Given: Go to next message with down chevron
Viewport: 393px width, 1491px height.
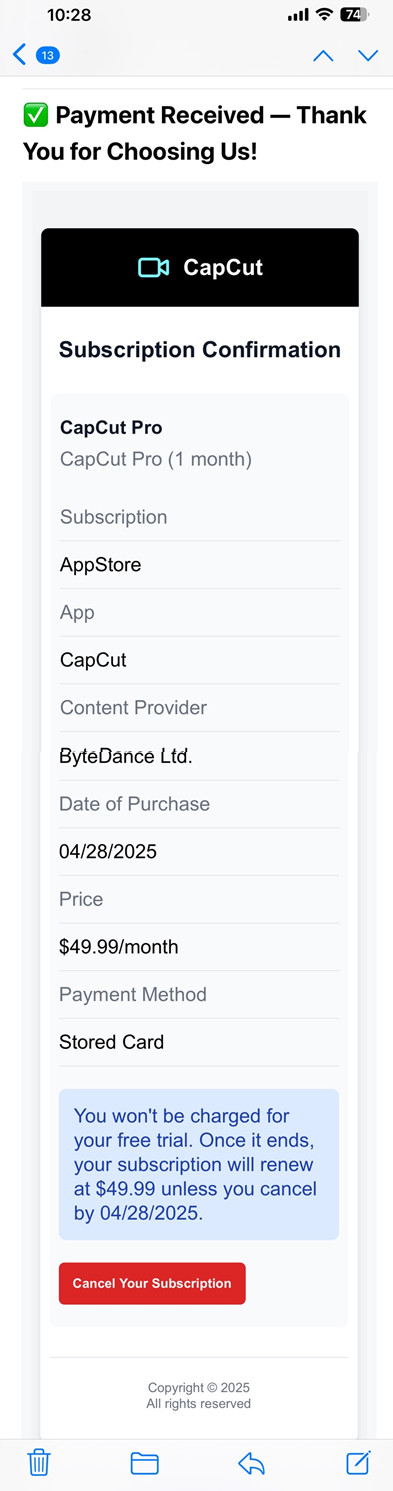Looking at the screenshot, I should tap(368, 56).
